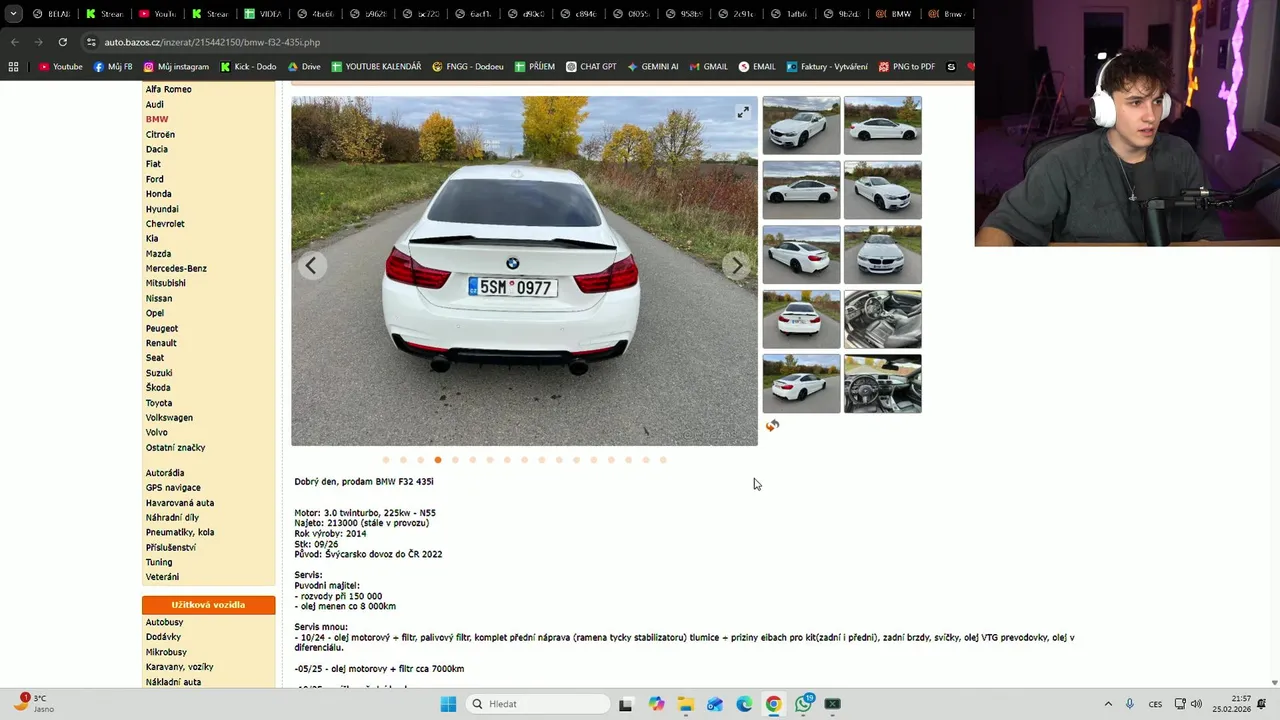Show hidden system tray icons

(1108, 704)
